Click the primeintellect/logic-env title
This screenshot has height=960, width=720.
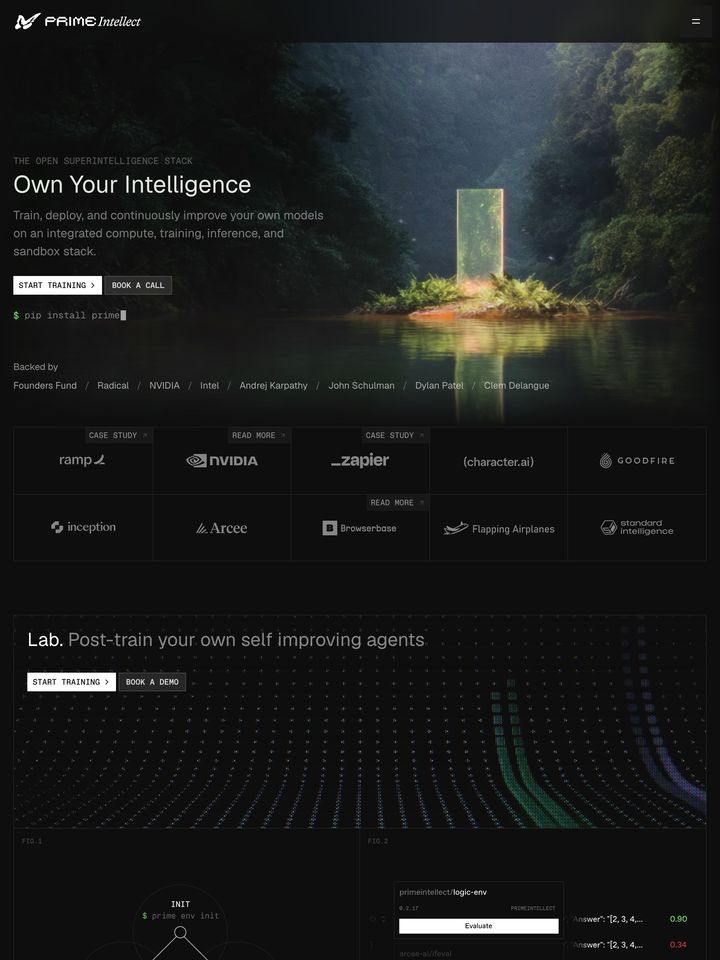pos(443,892)
